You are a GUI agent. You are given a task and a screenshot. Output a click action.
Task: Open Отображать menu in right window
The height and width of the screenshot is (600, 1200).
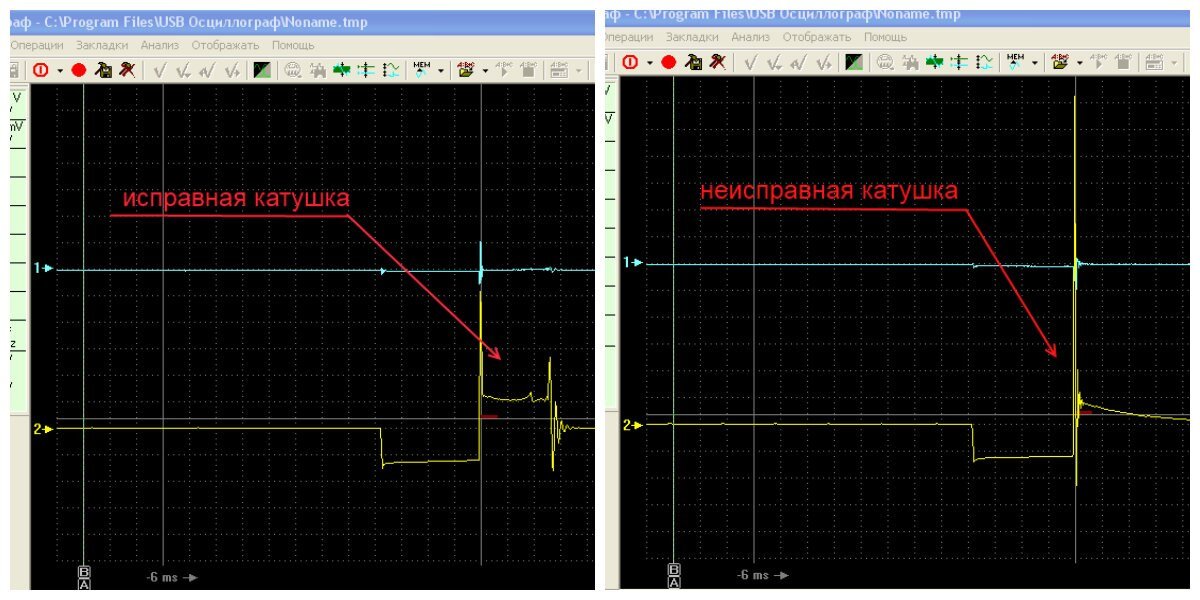point(816,37)
